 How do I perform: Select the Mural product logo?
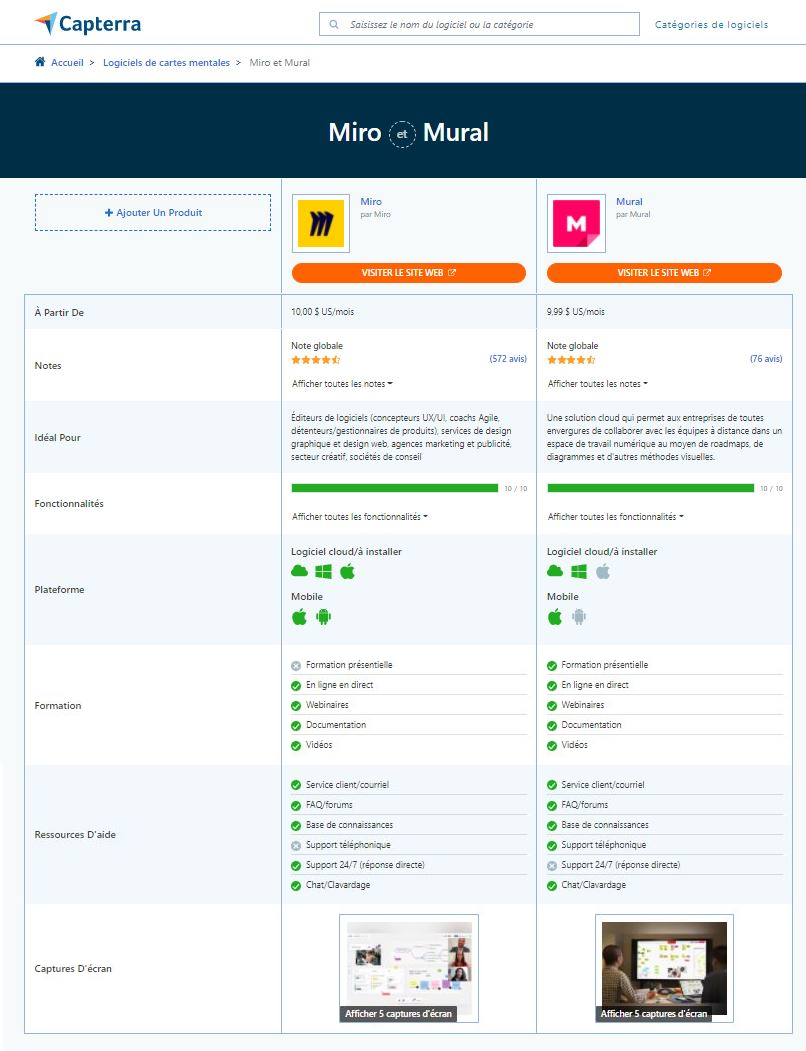point(576,223)
